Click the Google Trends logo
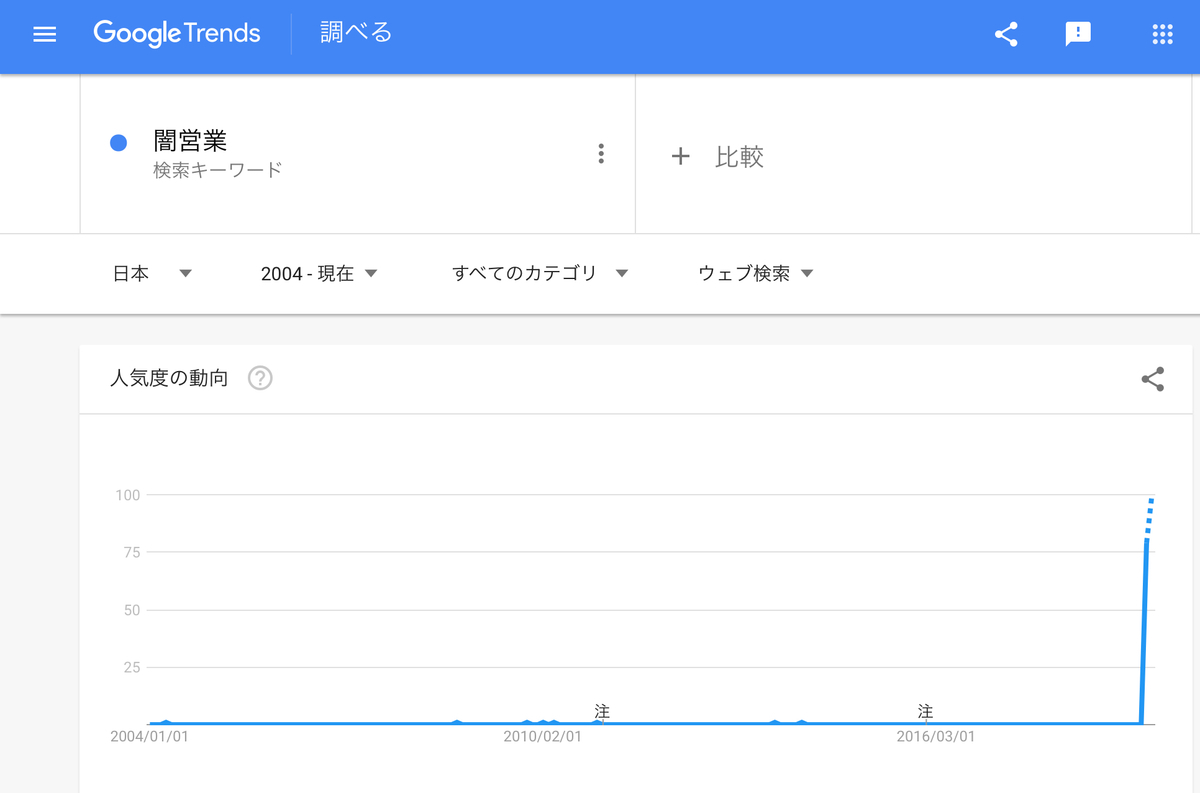The image size is (1200, 793). pos(177,33)
